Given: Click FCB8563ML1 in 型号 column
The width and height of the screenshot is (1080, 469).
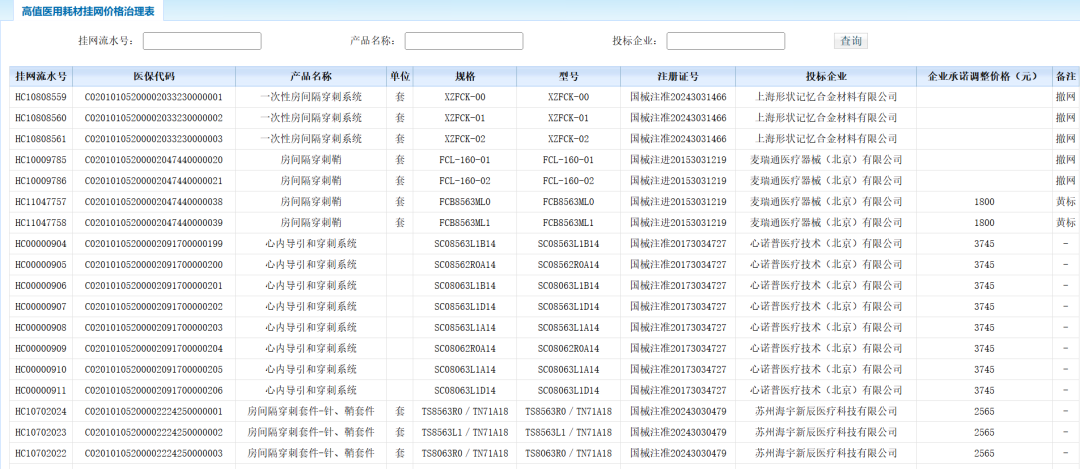Looking at the screenshot, I should 568,223.
